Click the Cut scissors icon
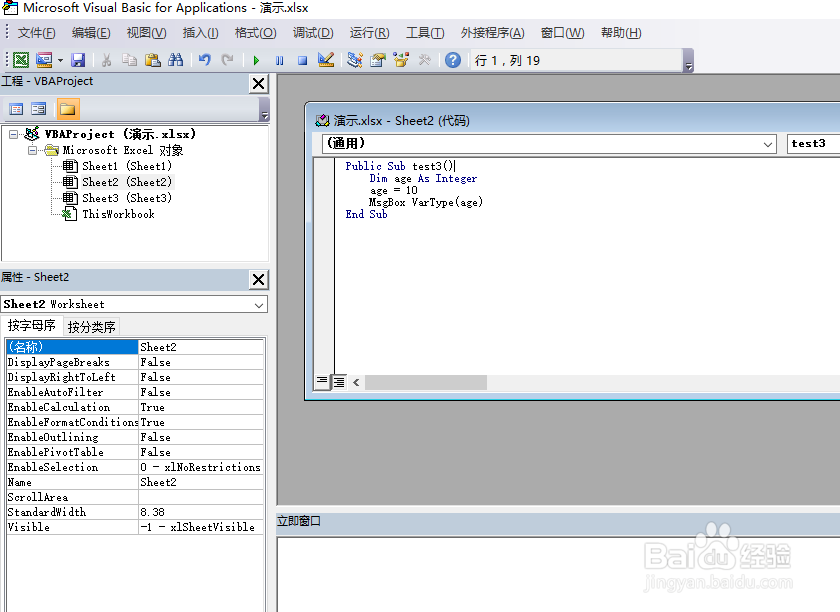 click(107, 60)
